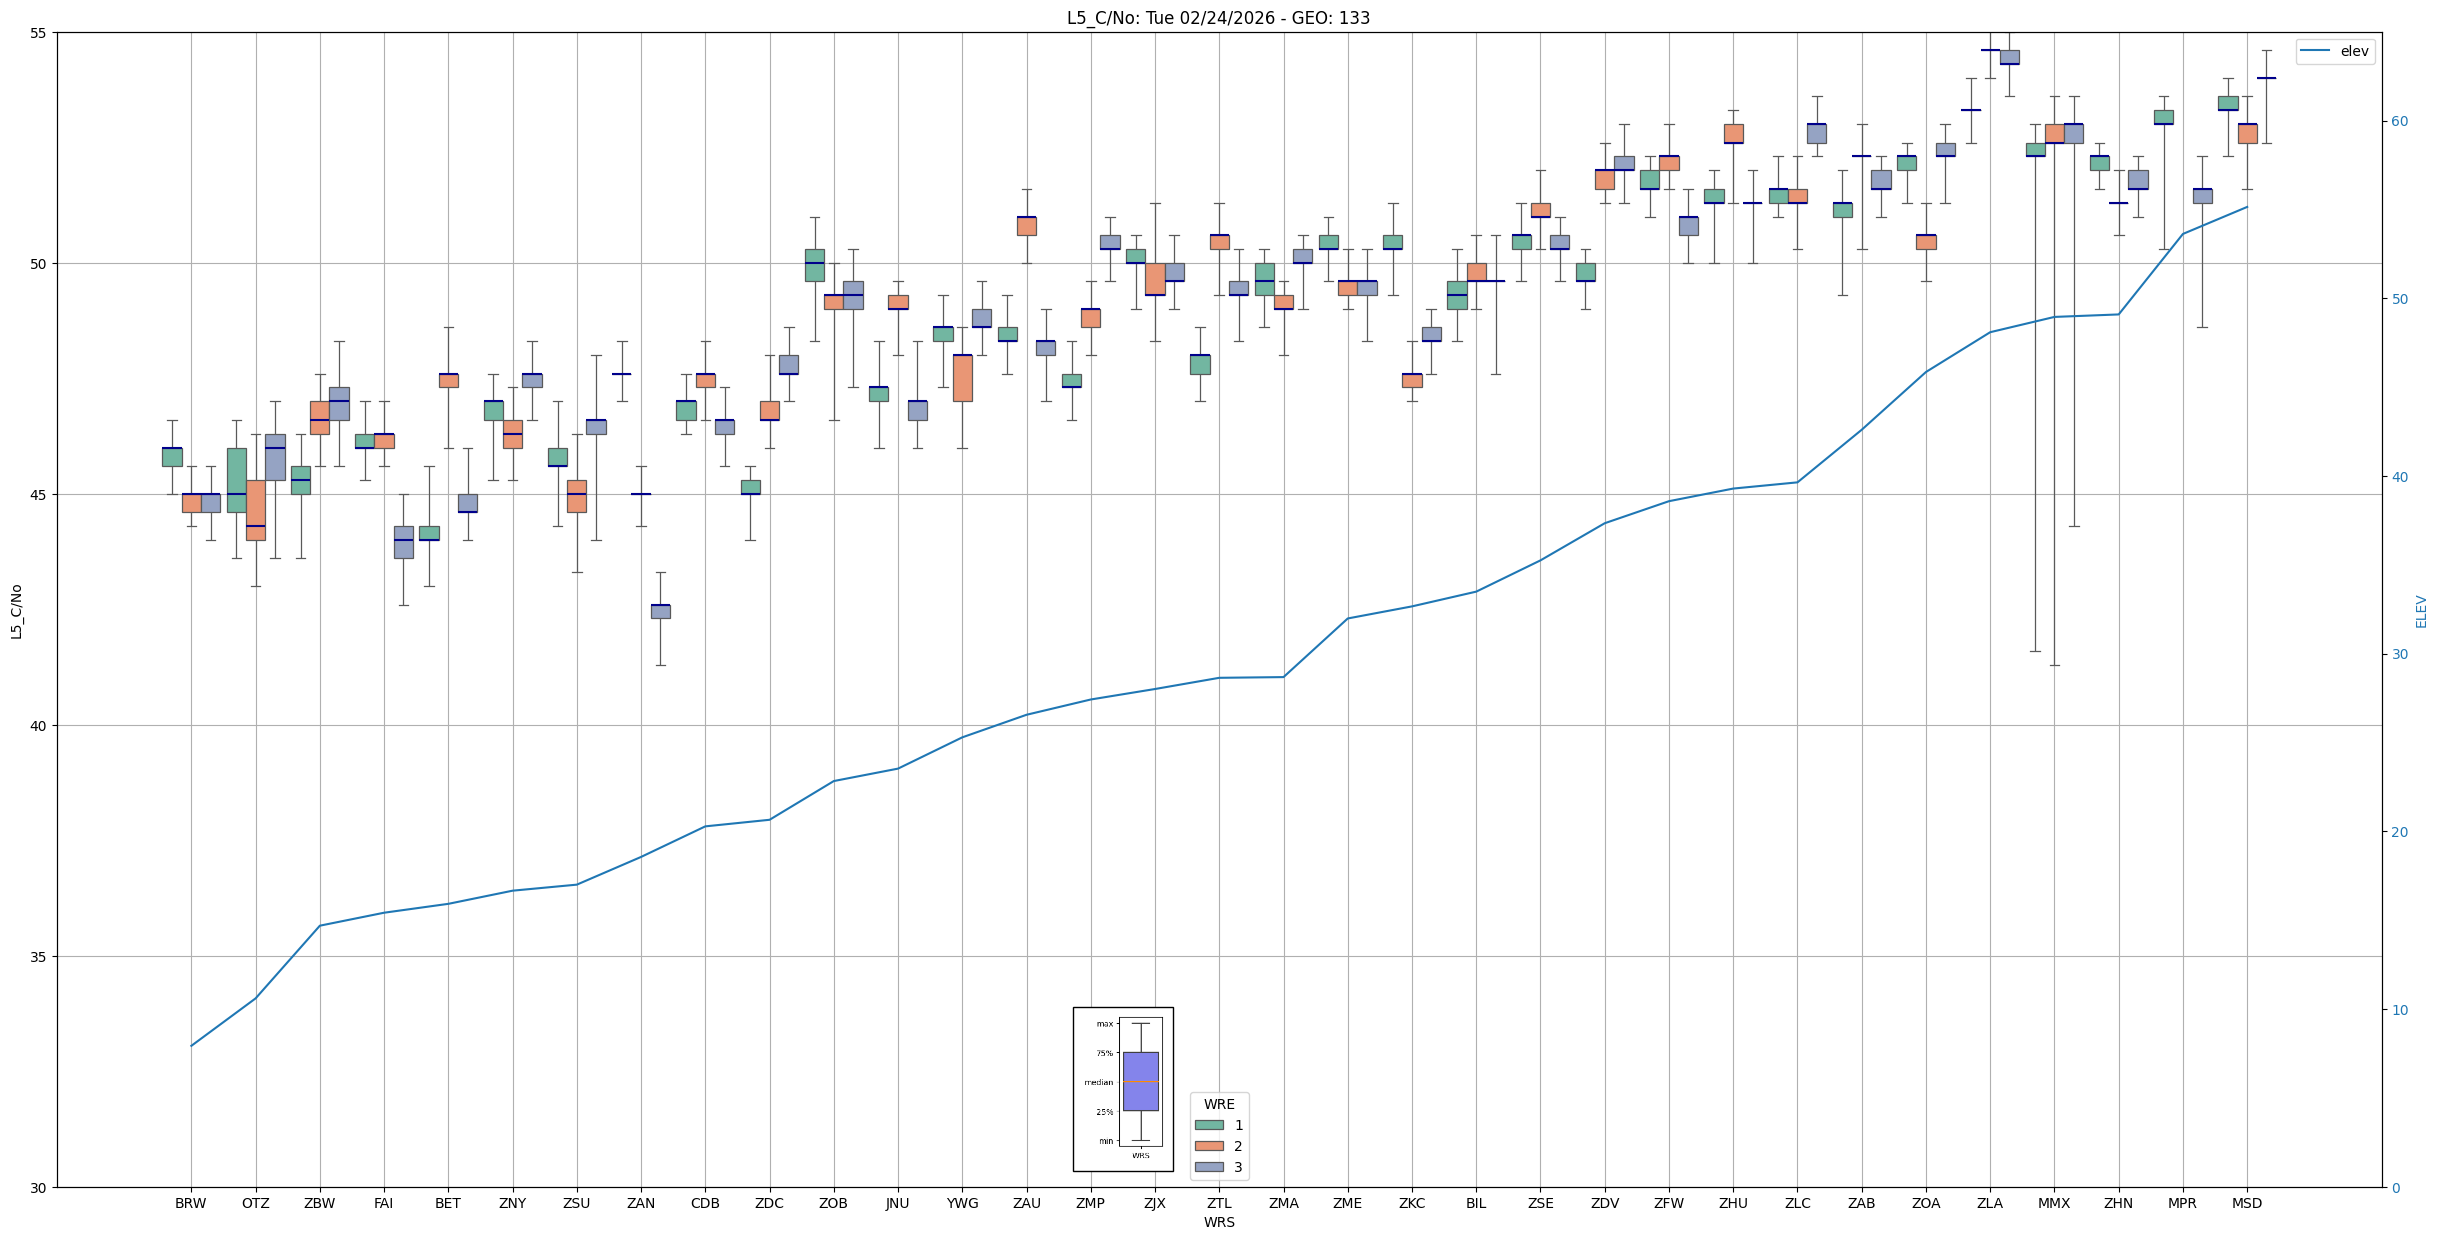Click the ELEV right axis label

click(2421, 611)
